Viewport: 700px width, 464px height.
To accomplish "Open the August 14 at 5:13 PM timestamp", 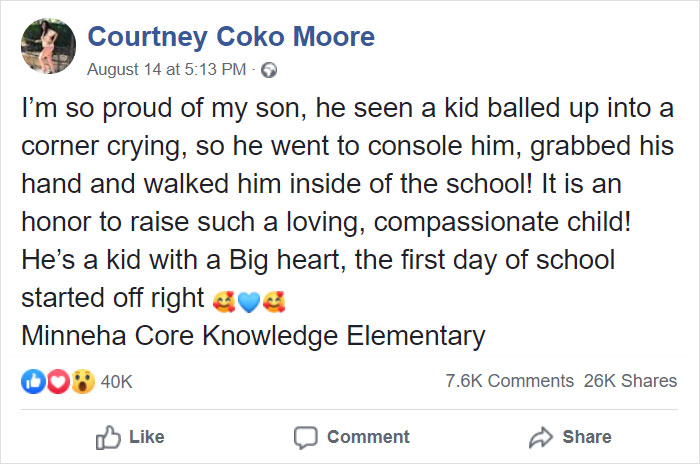I will tap(167, 70).
